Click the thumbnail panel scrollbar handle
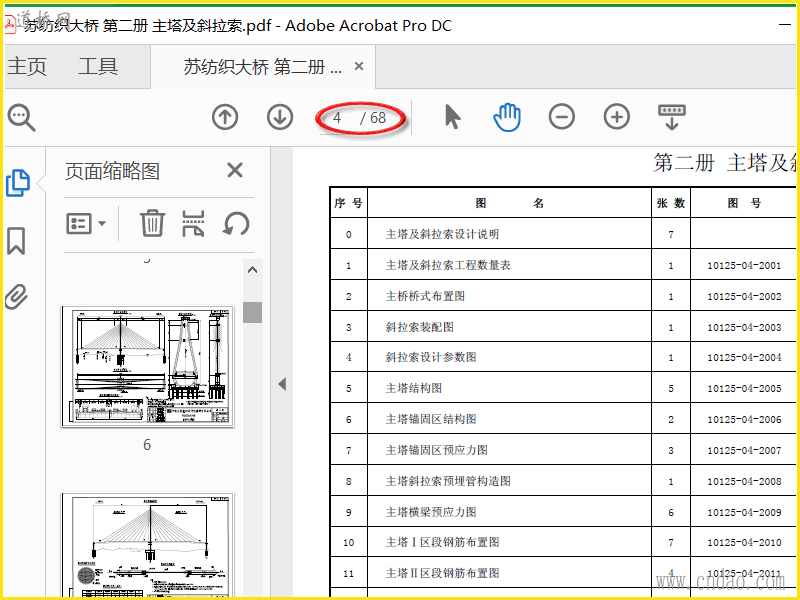 pos(253,312)
